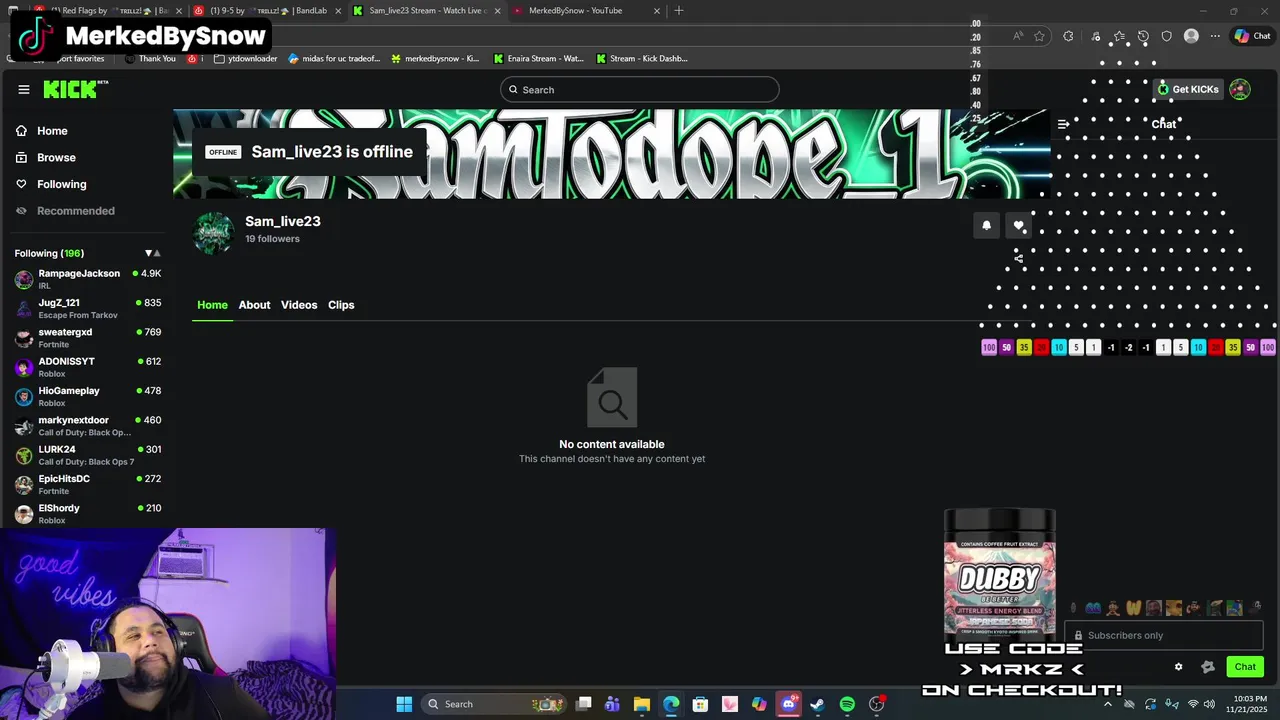Click the notification bell for Sam_live23
Viewport: 1280px width, 720px height.
(x=986, y=225)
